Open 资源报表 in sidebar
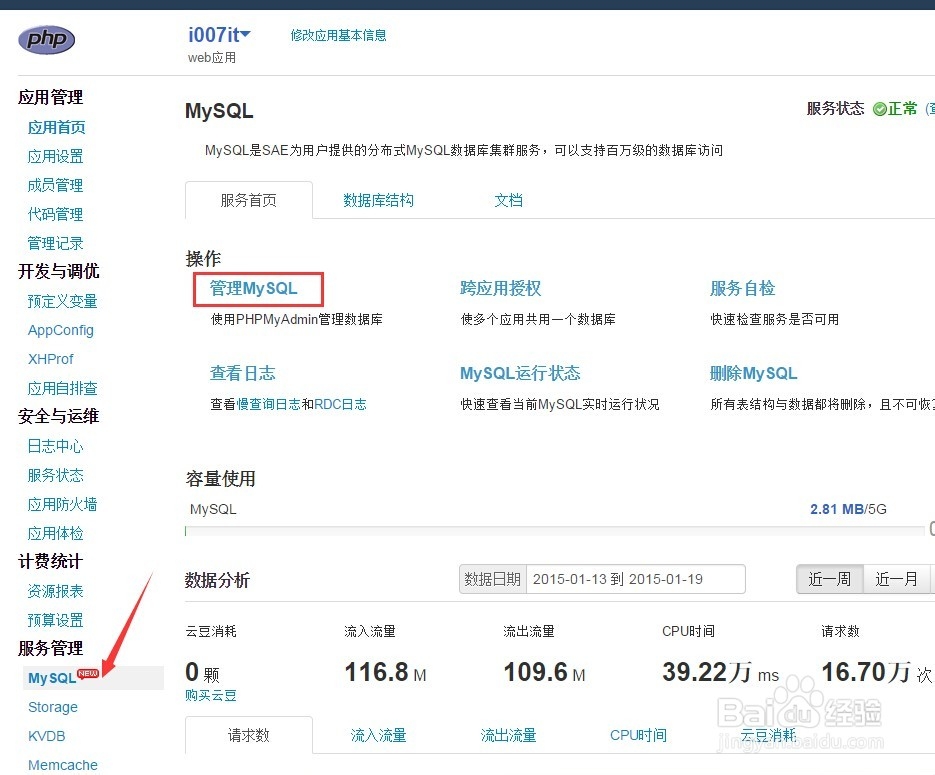935x775 pixels. [x=55, y=591]
